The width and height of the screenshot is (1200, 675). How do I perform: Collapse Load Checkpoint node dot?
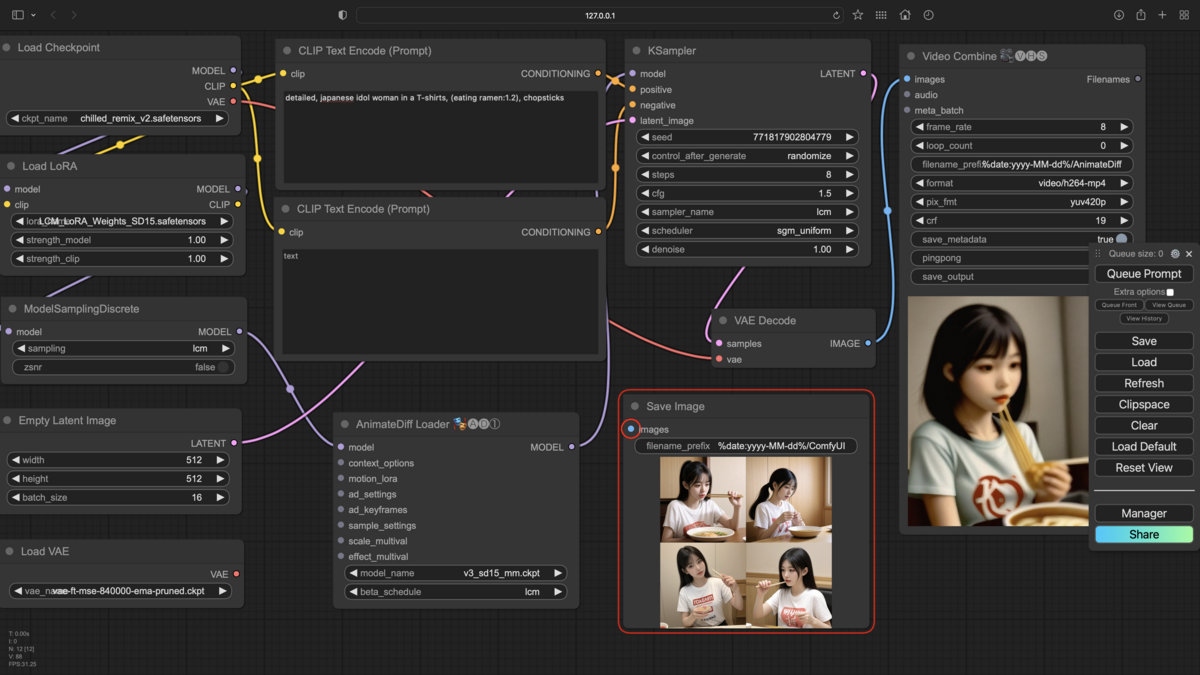7,47
